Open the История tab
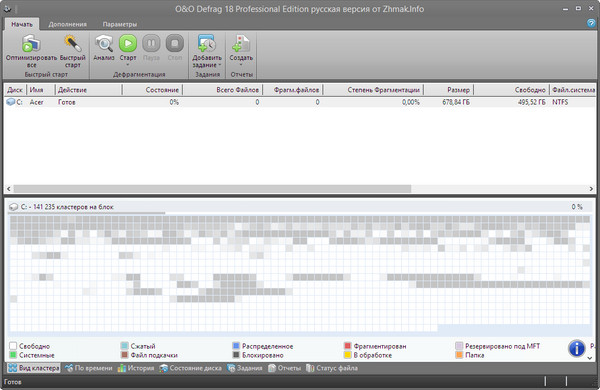The width and height of the screenshot is (600, 390). (x=136, y=368)
